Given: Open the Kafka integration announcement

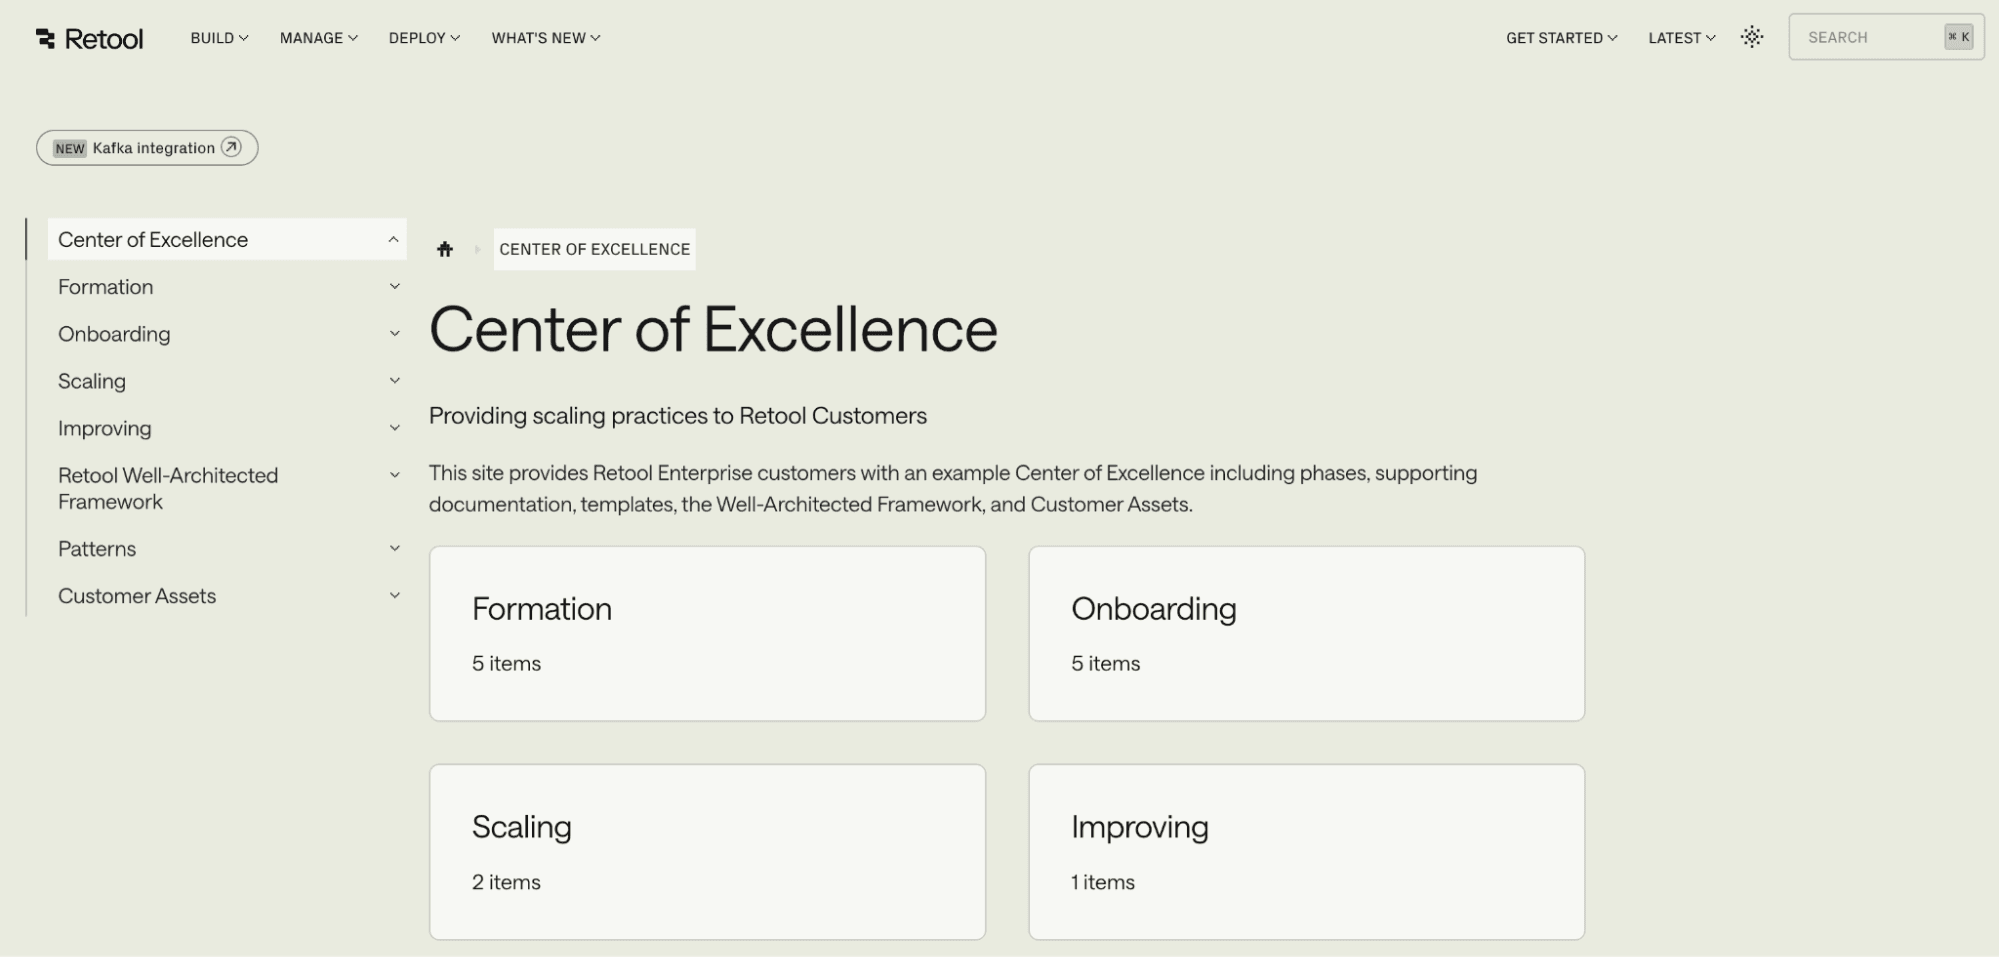Looking at the screenshot, I should [146, 147].
